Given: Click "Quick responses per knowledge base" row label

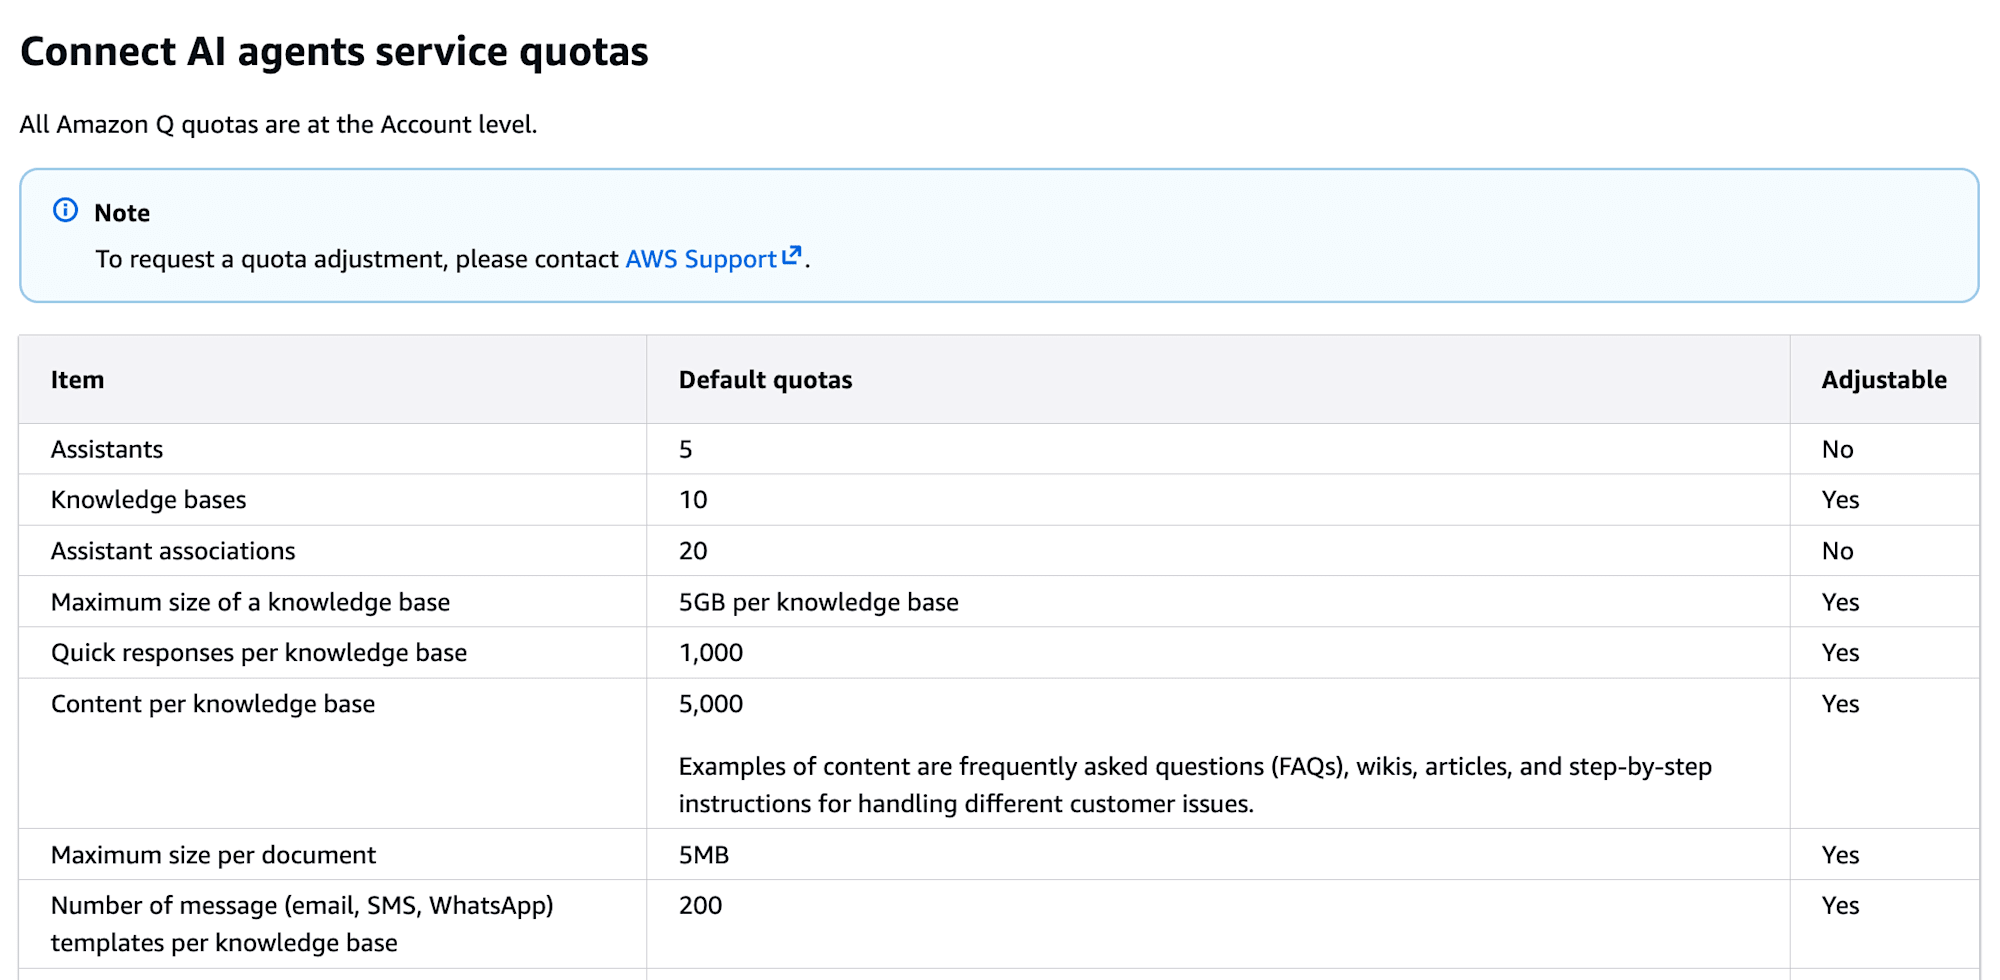Looking at the screenshot, I should click(258, 653).
